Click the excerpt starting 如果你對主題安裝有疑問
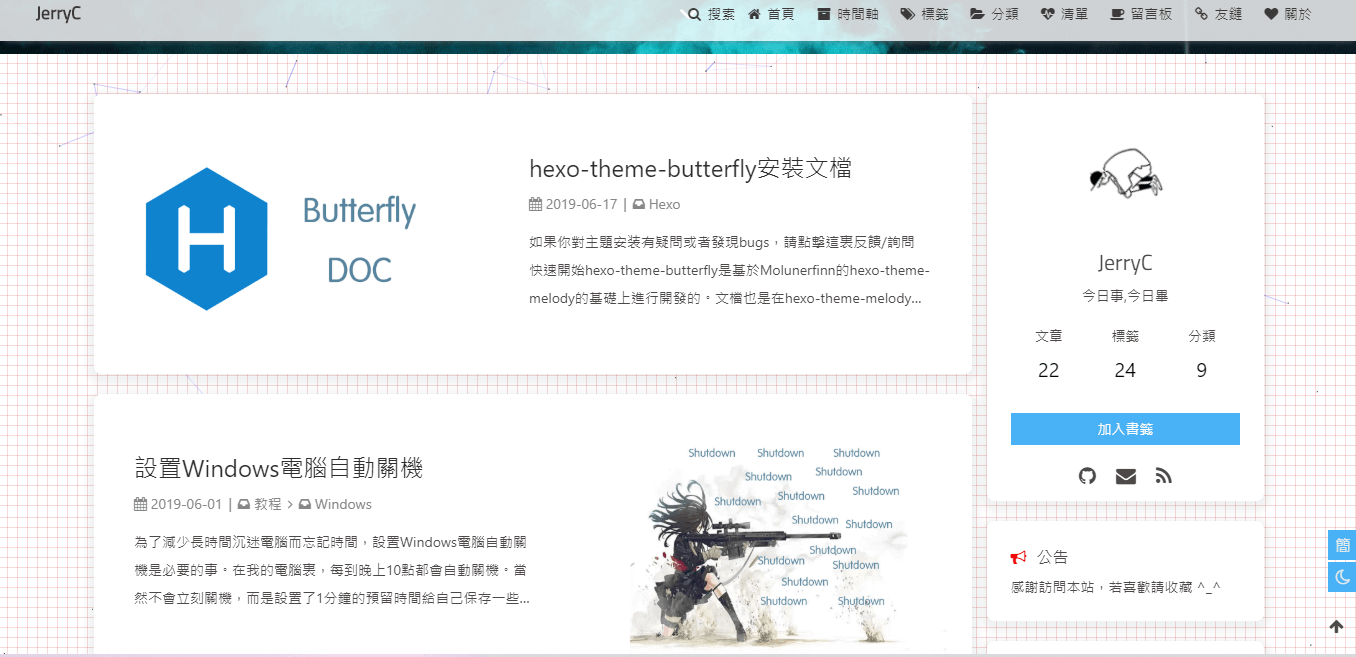 point(729,270)
